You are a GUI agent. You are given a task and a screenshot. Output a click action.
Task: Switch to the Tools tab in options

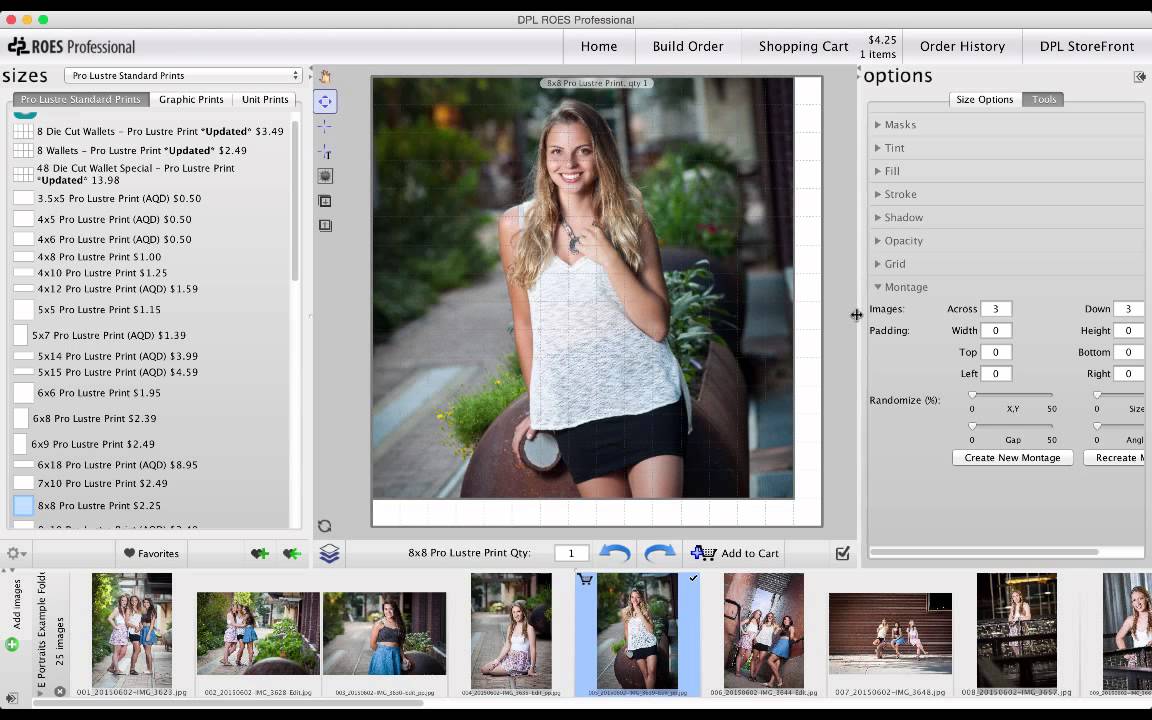pyautogui.click(x=1043, y=99)
